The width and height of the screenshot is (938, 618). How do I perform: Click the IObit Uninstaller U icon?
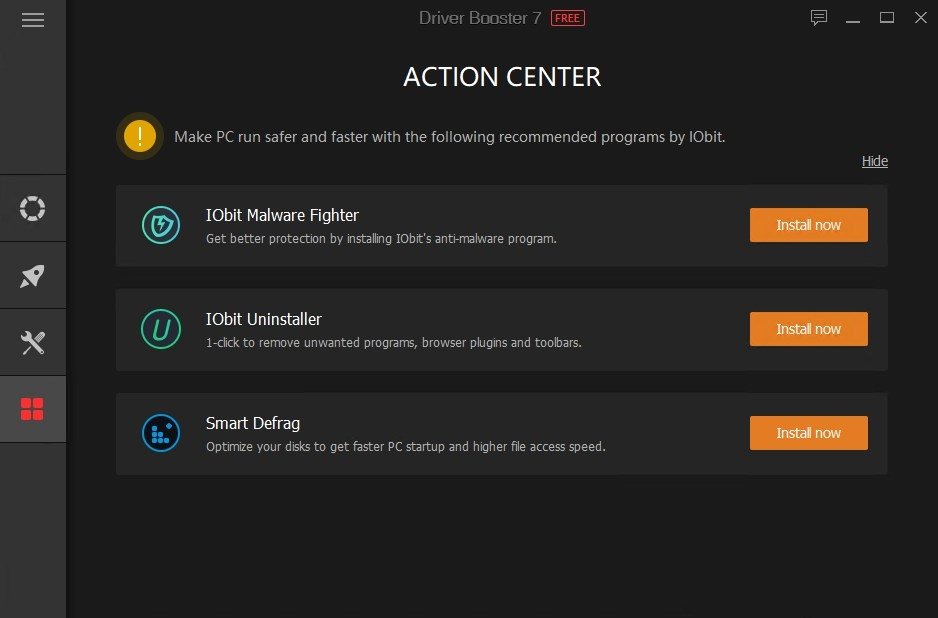coord(161,329)
